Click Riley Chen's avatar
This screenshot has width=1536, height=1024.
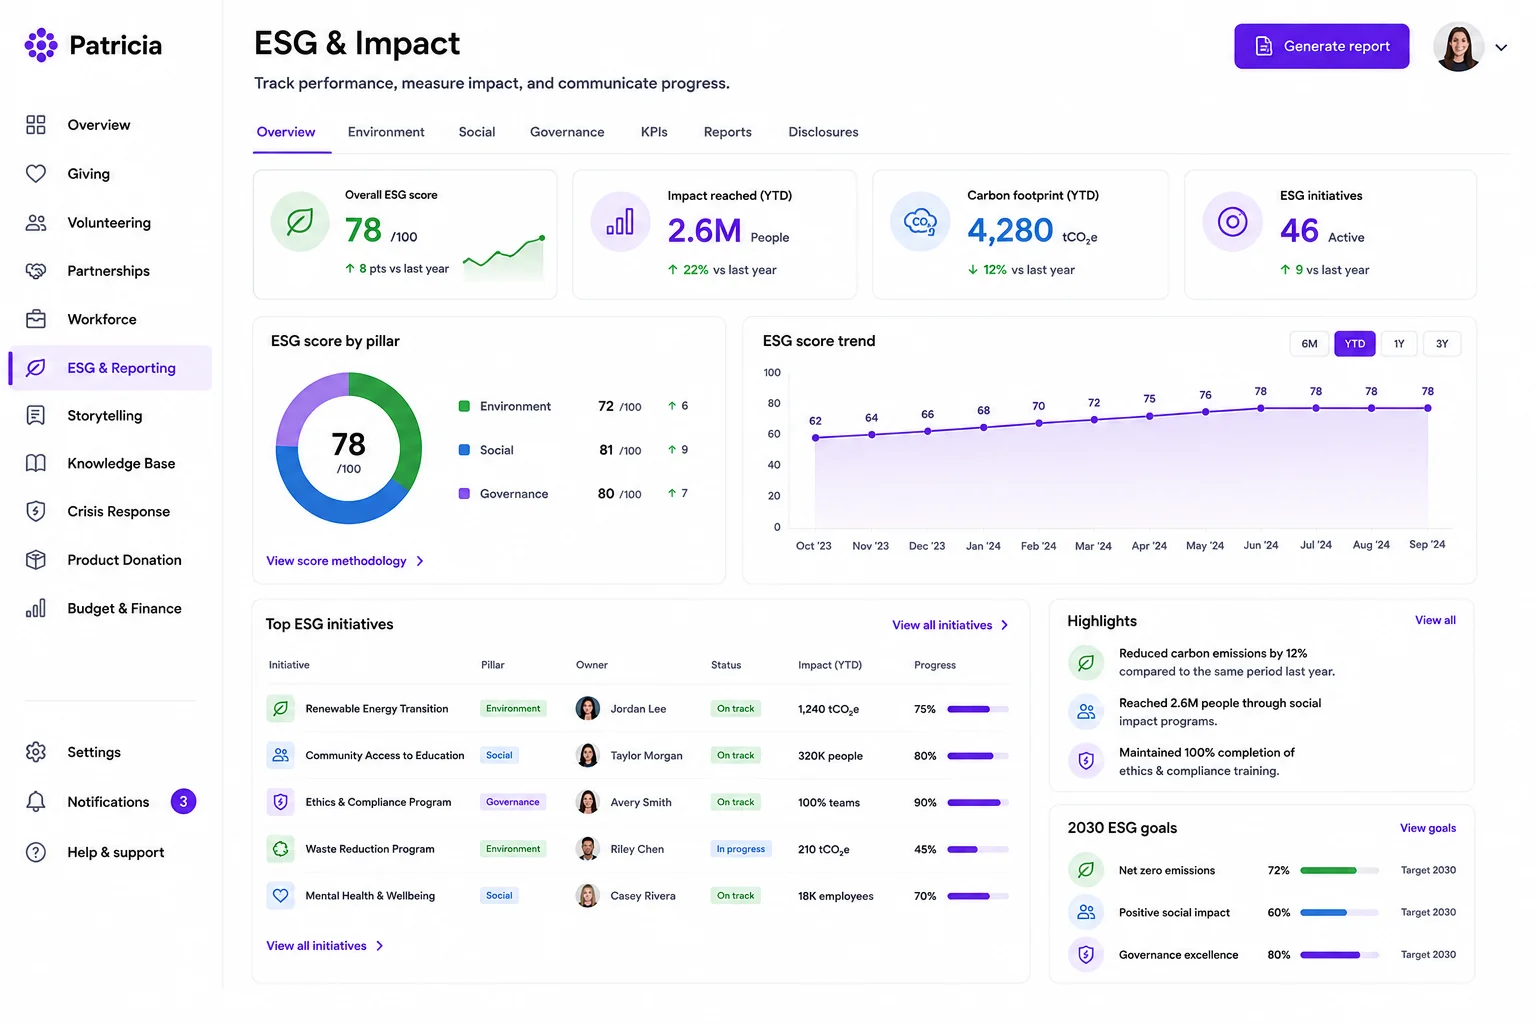point(588,849)
